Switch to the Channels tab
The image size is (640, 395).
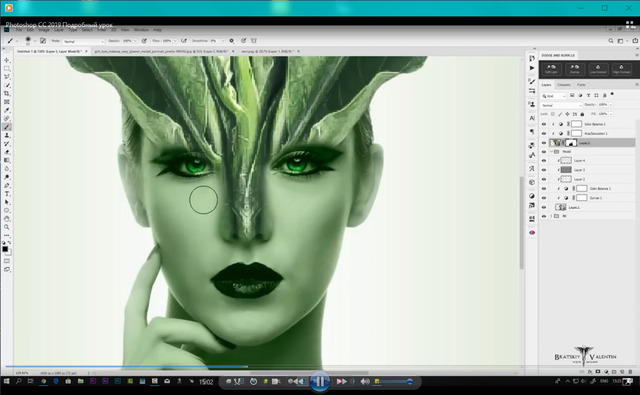click(x=564, y=85)
